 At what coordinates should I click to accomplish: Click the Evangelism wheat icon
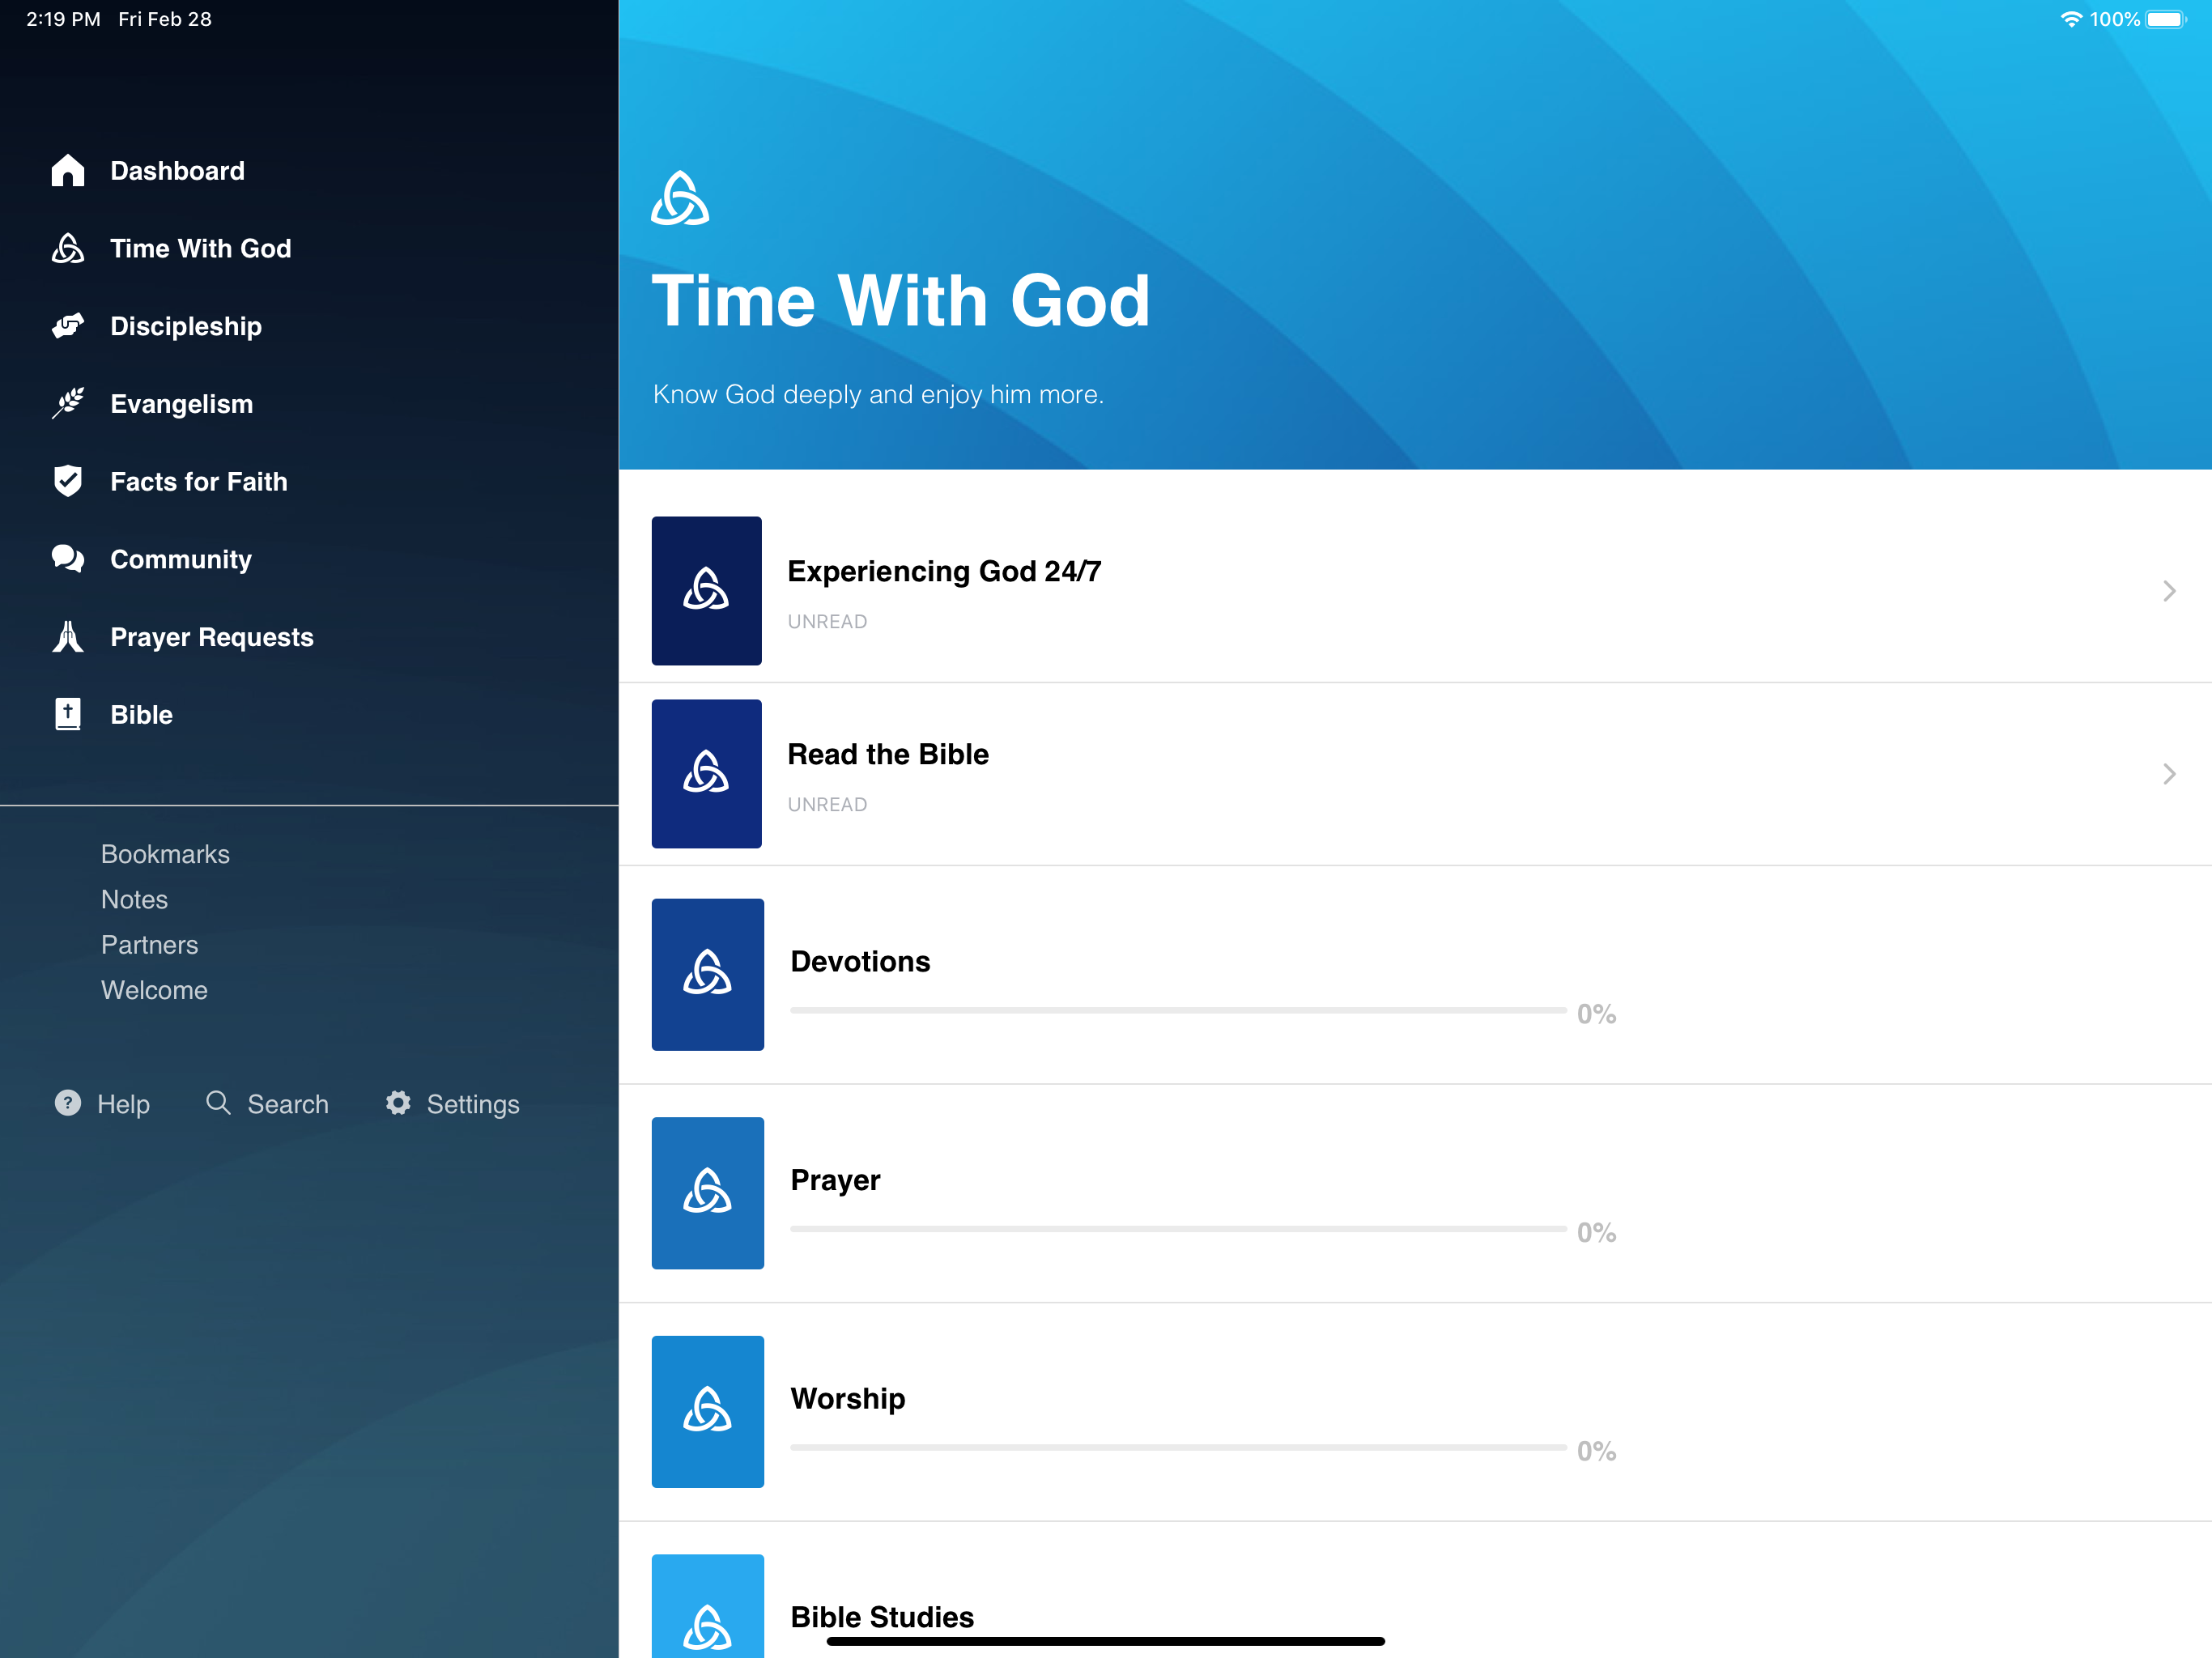pyautogui.click(x=68, y=403)
